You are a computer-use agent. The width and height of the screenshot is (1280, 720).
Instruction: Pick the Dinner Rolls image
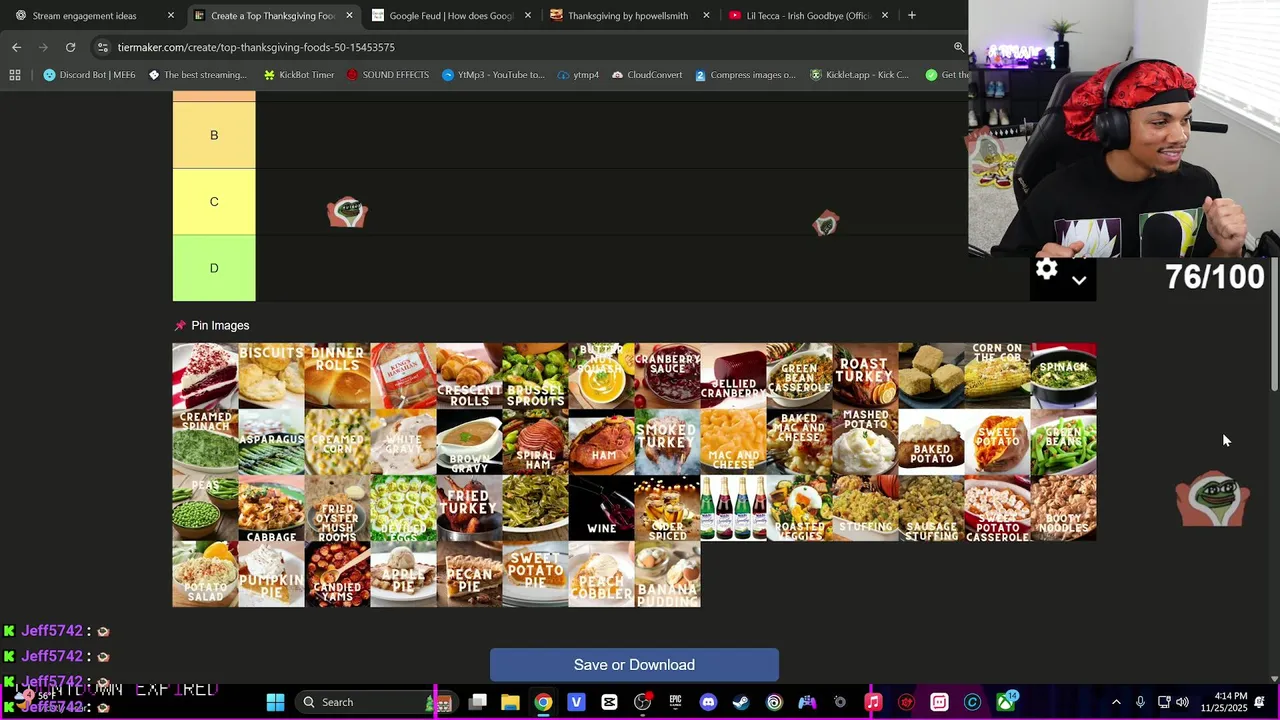[x=337, y=376]
